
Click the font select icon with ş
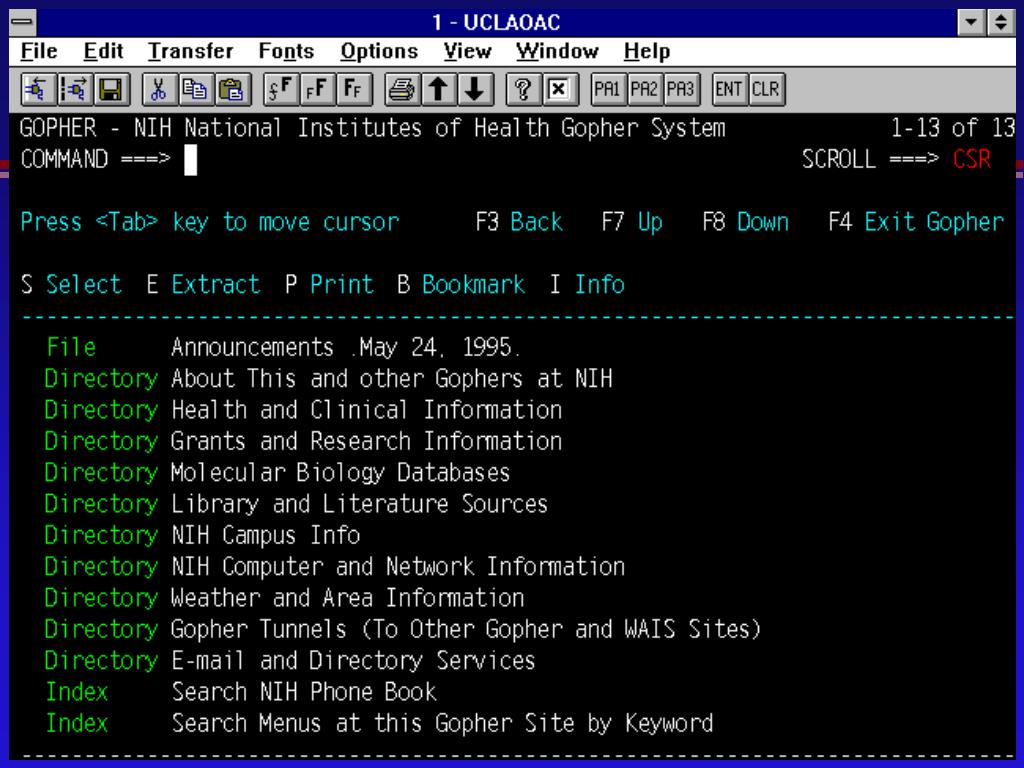coord(281,89)
